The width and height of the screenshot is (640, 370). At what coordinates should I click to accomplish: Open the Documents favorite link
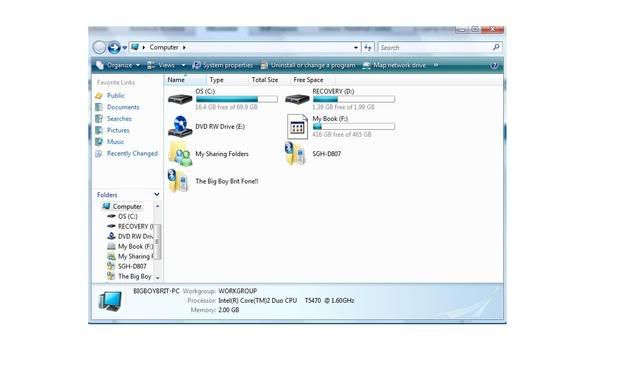pos(123,107)
